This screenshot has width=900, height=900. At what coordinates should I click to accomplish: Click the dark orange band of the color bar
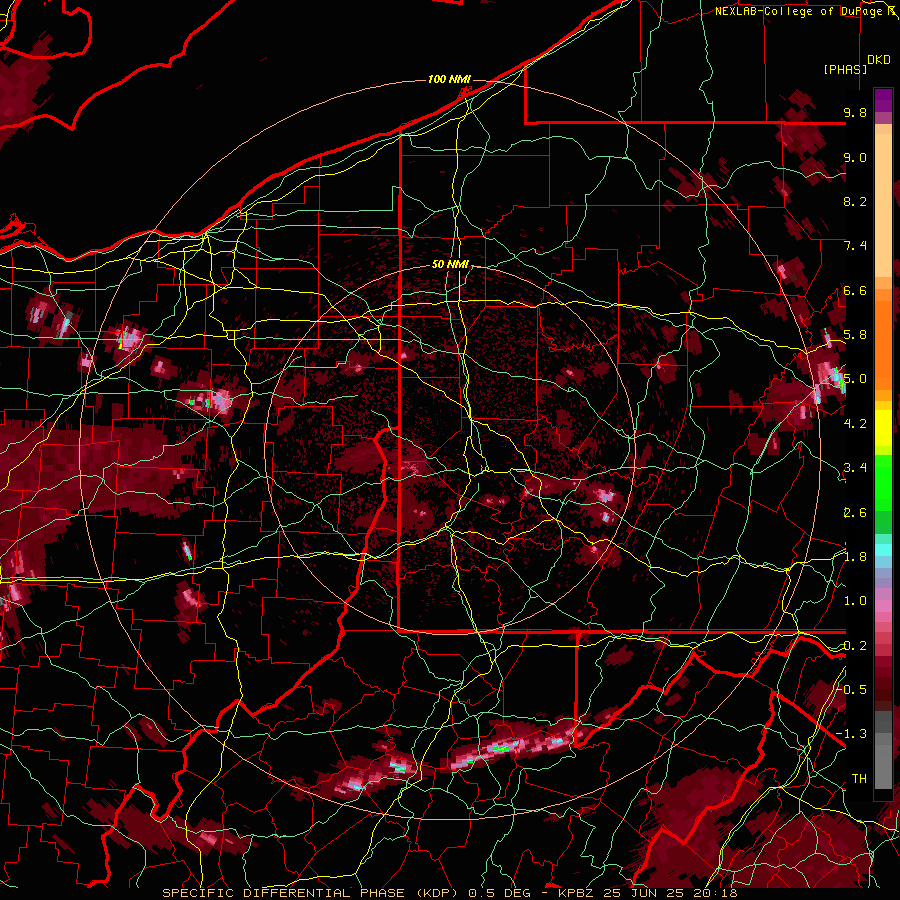point(883,344)
